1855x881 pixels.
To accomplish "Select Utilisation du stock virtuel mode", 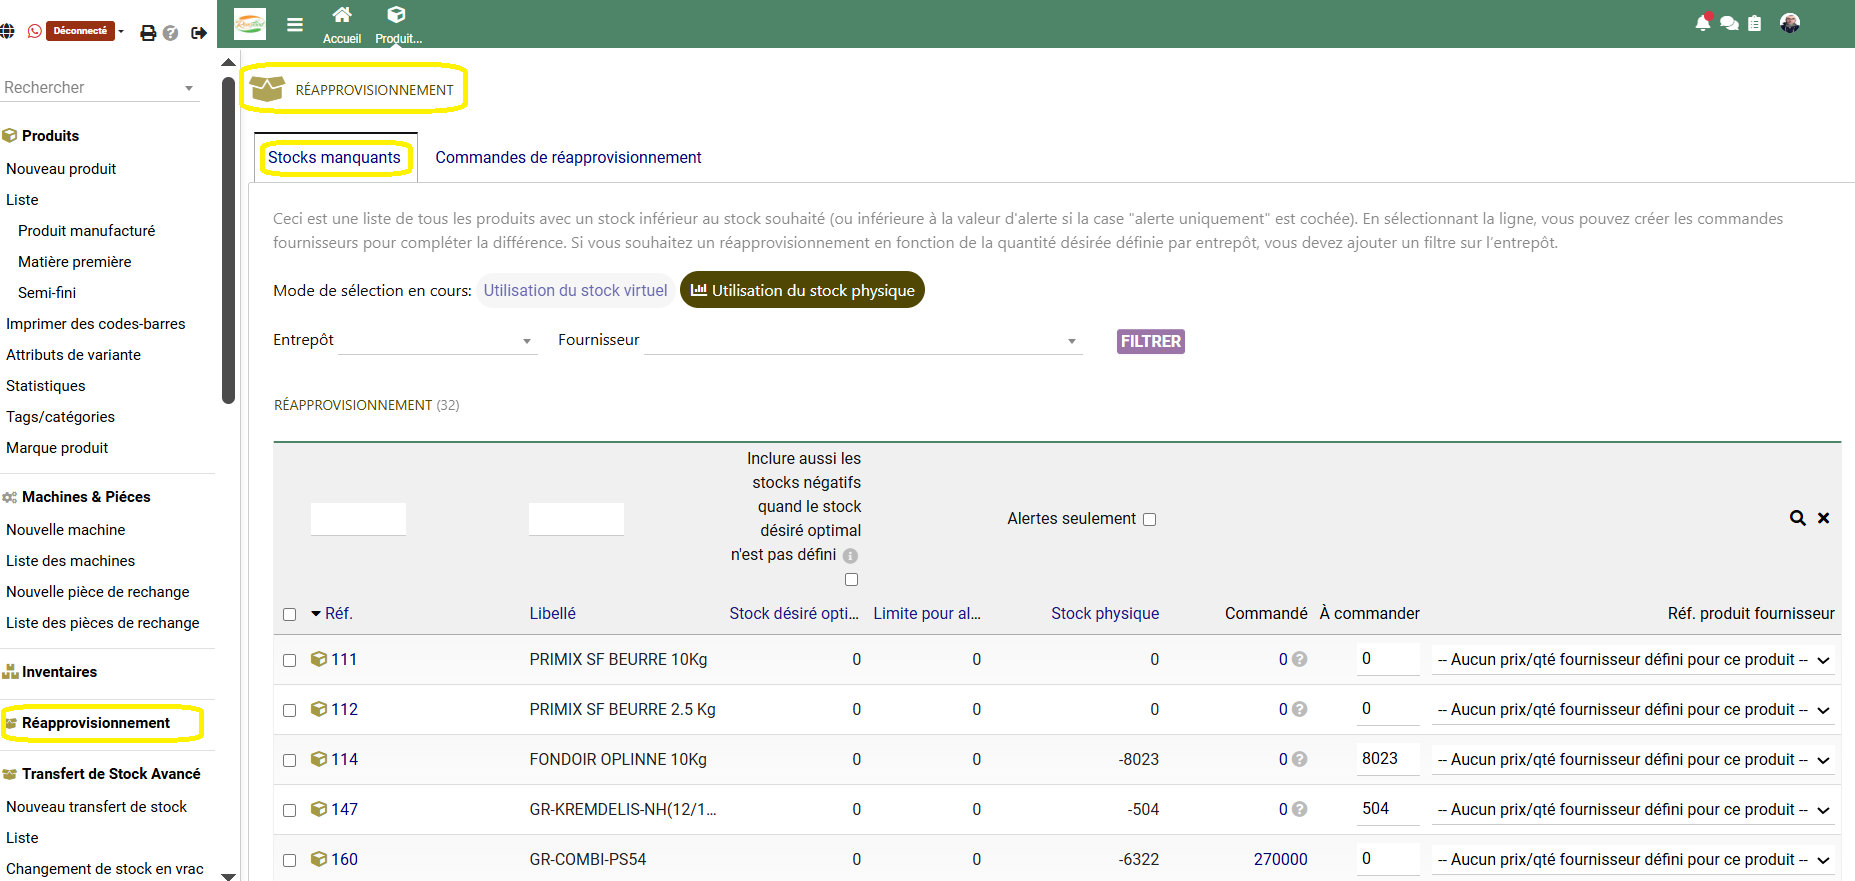I will click(575, 291).
